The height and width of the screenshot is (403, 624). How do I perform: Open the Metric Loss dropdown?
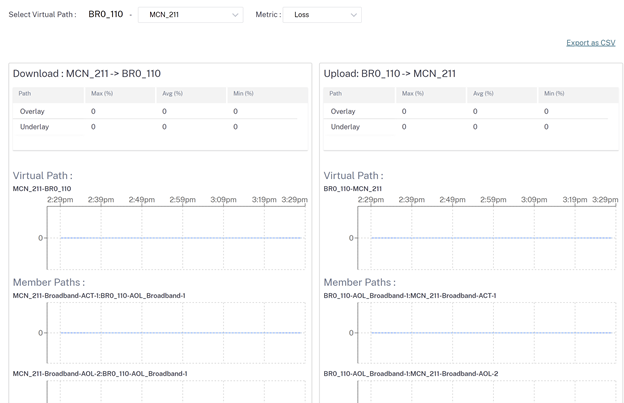pyautogui.click(x=322, y=15)
